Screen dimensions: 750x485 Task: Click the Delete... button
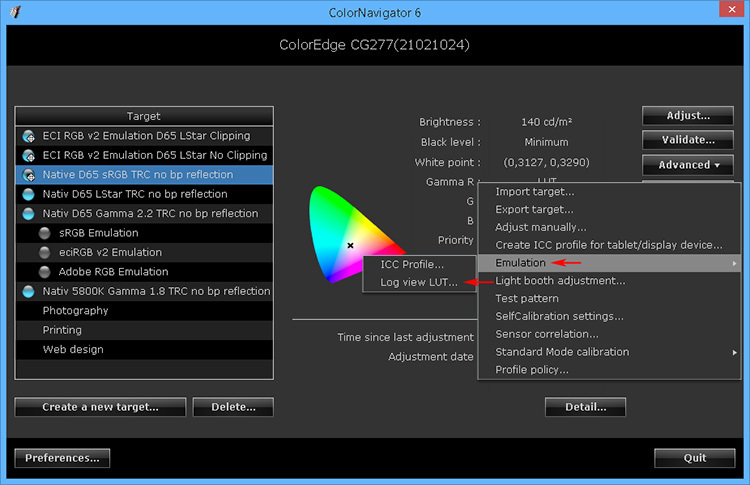point(233,407)
